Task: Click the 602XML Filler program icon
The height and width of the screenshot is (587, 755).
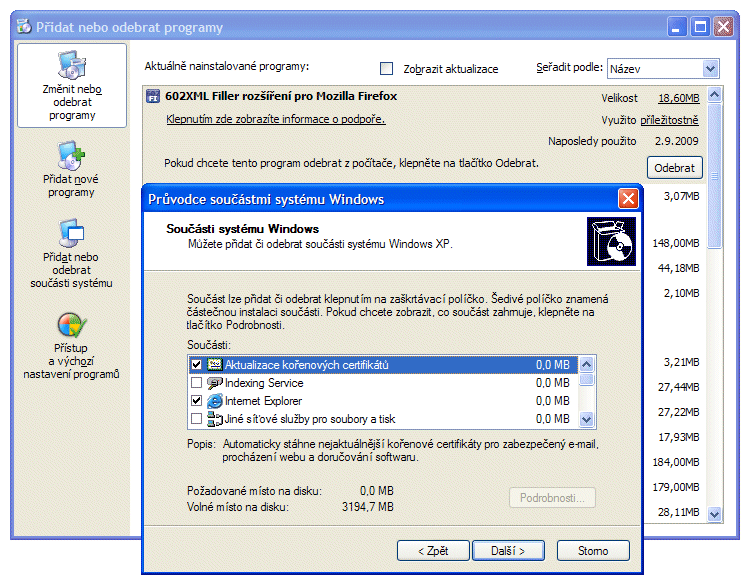Action: coord(154,97)
